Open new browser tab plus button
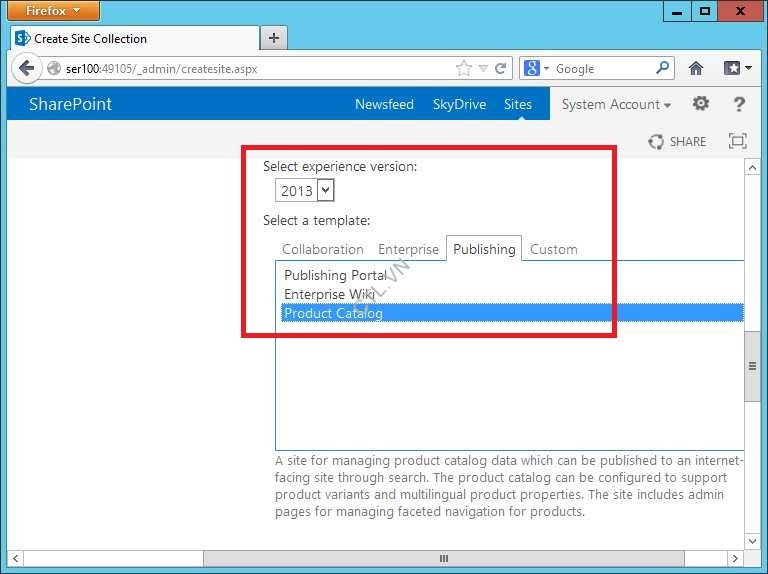This screenshot has width=768, height=574. pos(273,38)
